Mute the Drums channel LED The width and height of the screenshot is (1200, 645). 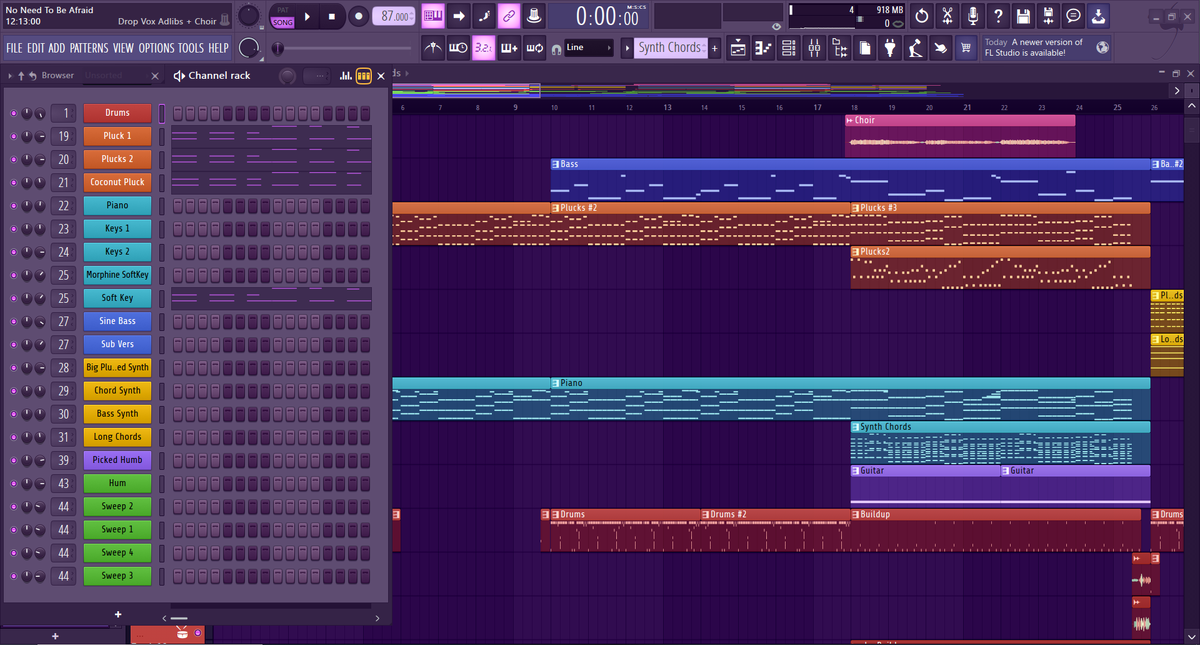coord(13,113)
